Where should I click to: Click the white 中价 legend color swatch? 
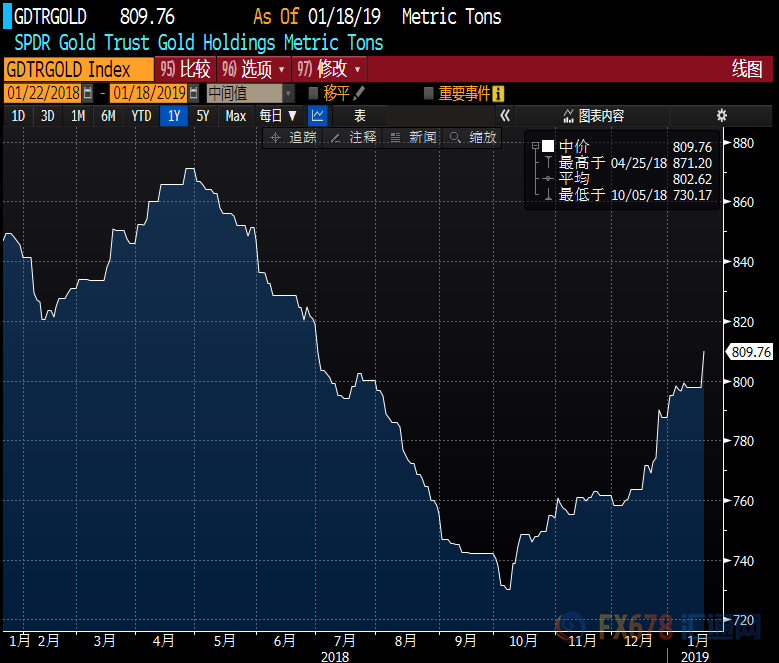(x=547, y=147)
